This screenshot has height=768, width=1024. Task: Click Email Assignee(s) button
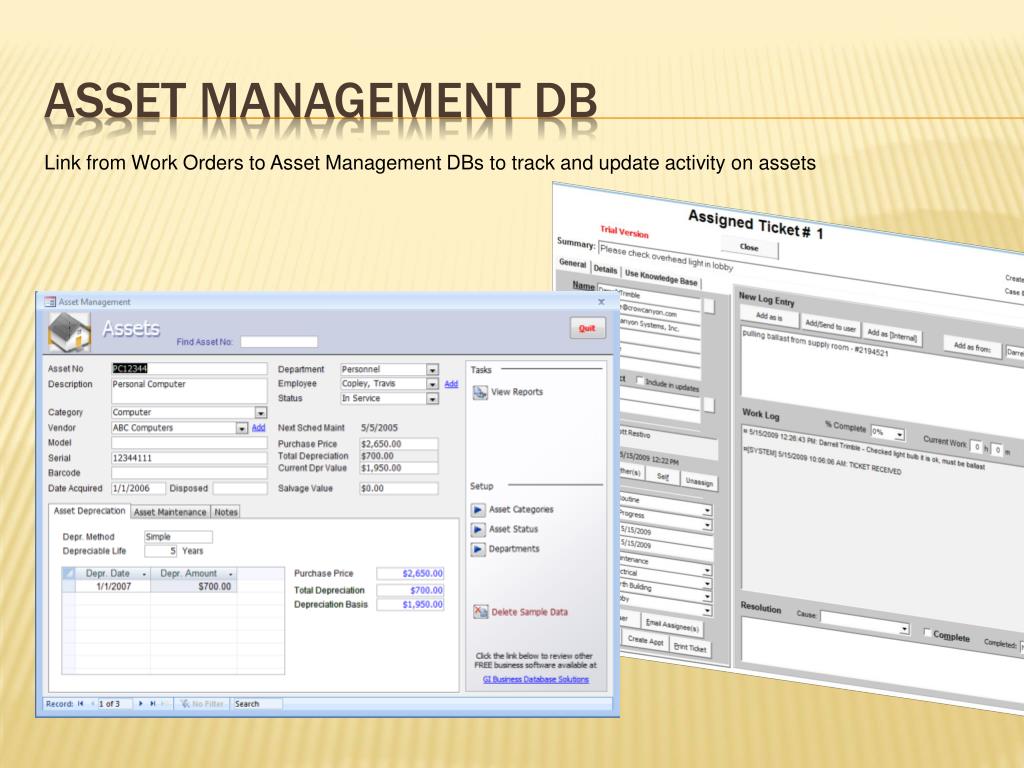pyautogui.click(x=672, y=625)
